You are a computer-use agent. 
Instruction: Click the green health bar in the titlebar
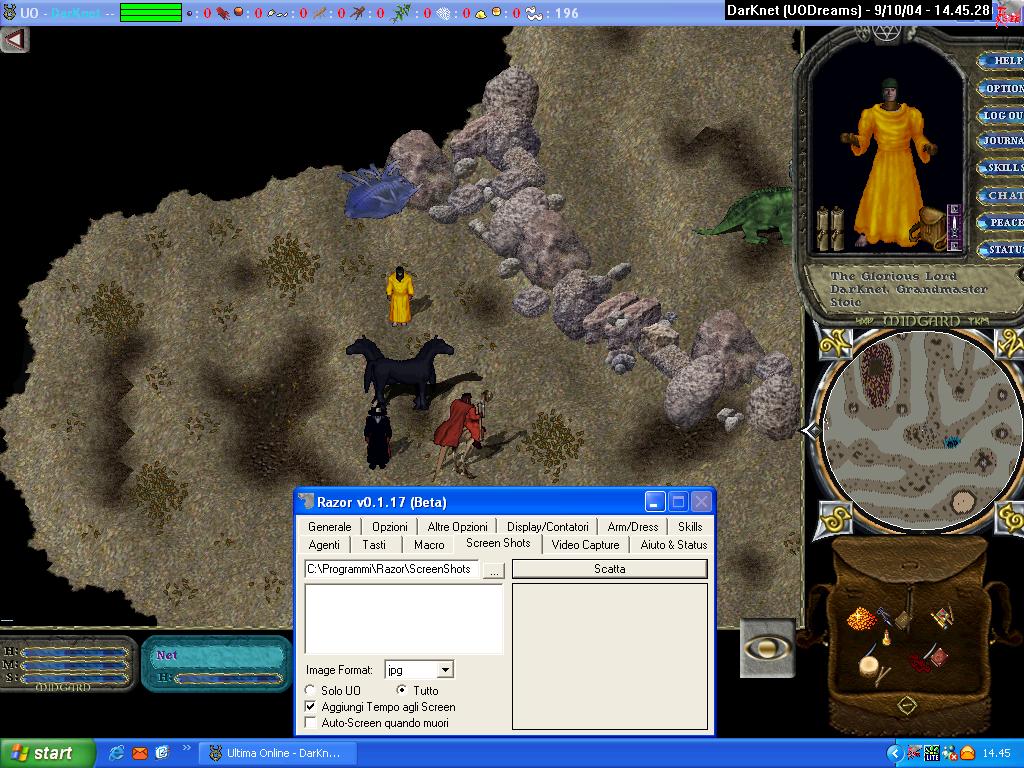pyautogui.click(x=151, y=13)
